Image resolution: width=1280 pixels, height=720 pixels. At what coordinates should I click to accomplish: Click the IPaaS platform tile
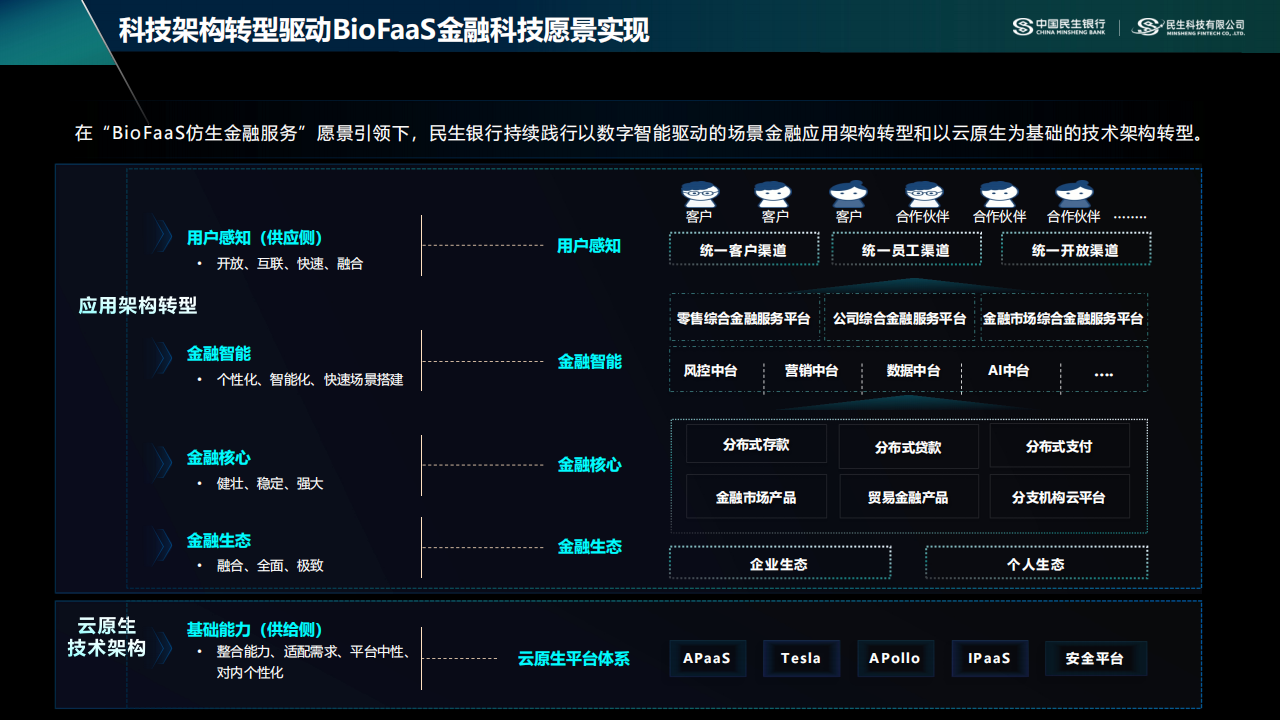989,658
